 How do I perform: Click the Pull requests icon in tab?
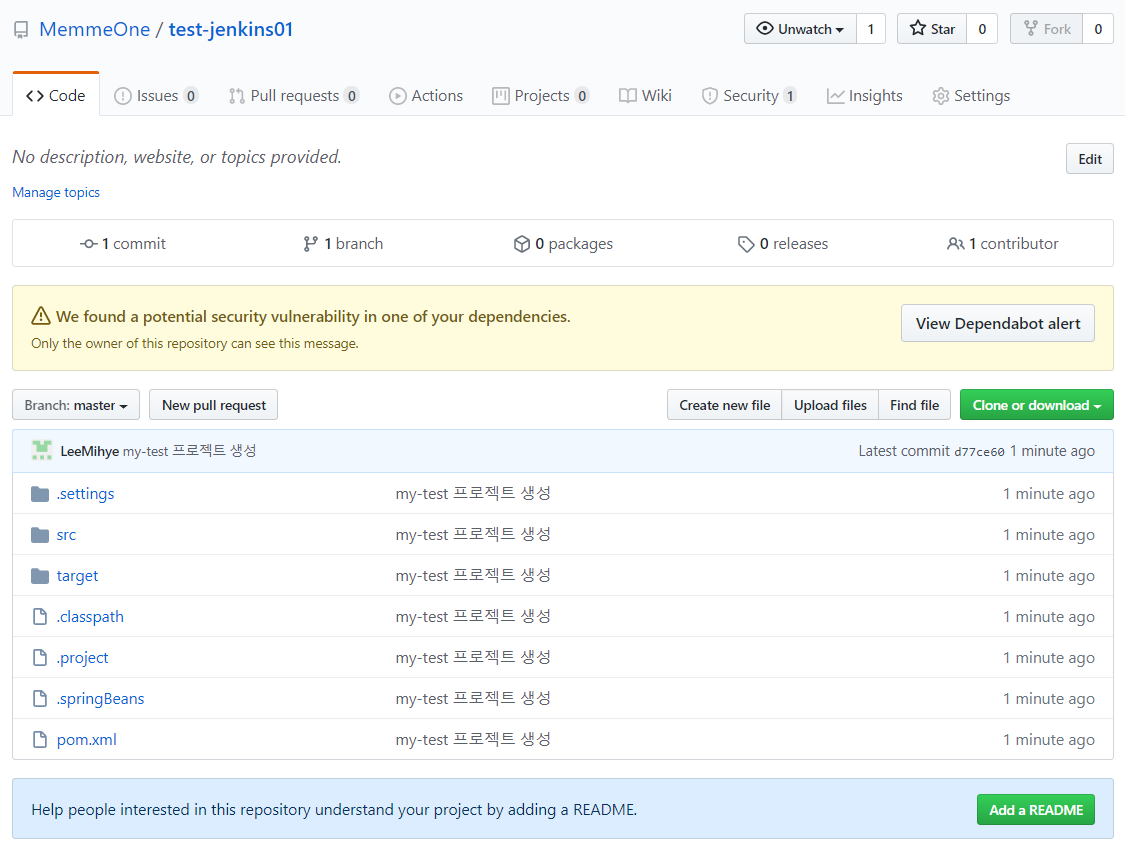237,96
